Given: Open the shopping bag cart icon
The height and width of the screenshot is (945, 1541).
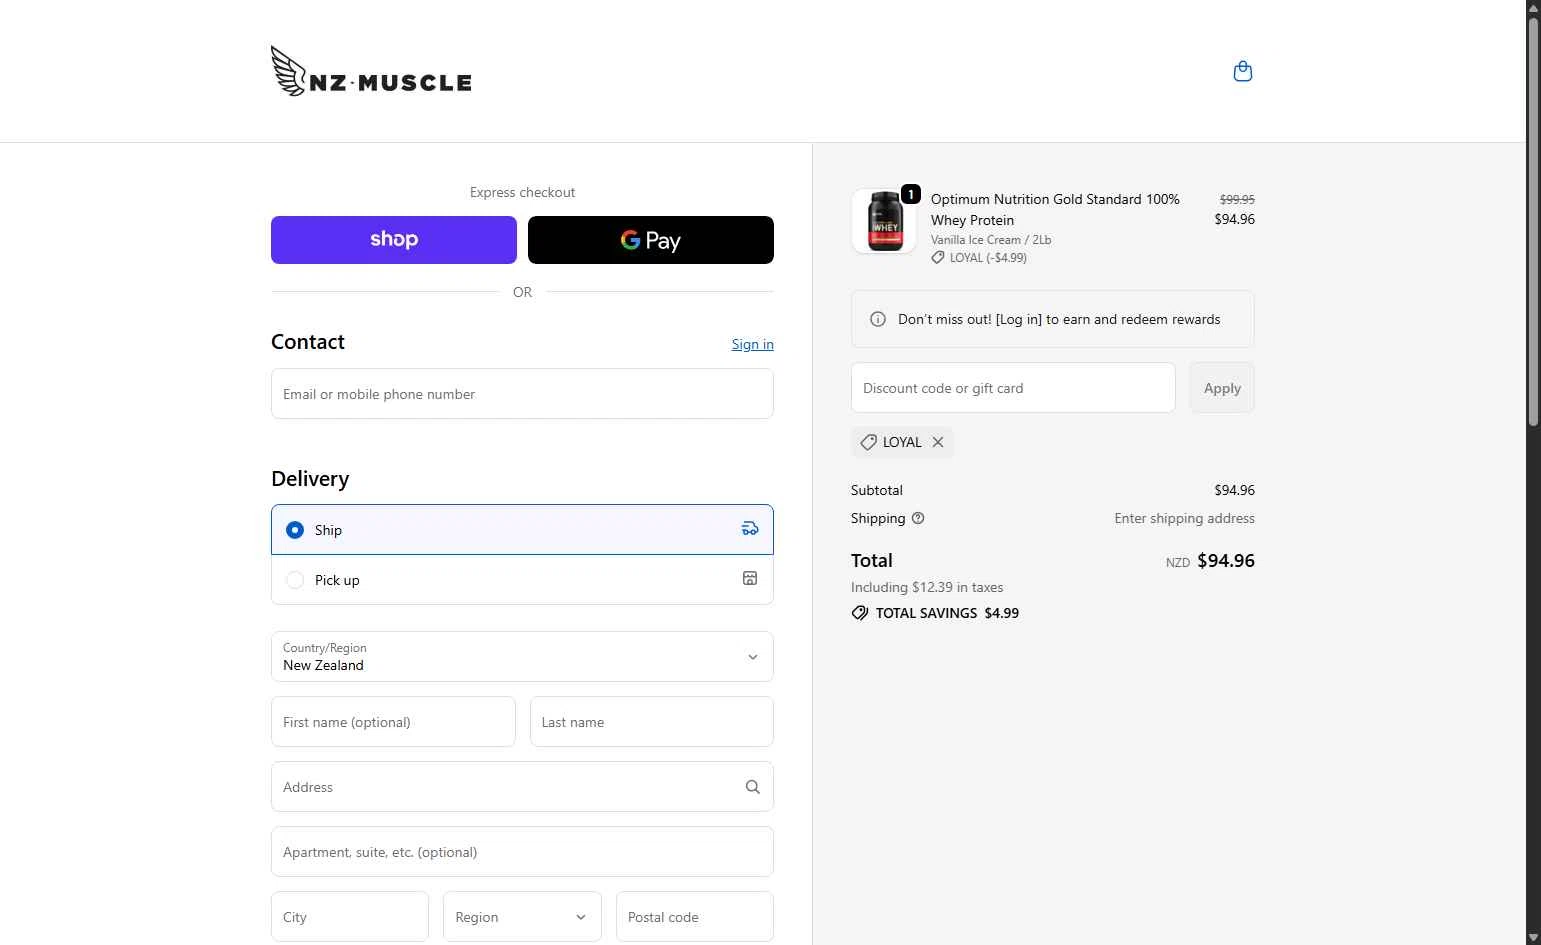Looking at the screenshot, I should coord(1243,71).
